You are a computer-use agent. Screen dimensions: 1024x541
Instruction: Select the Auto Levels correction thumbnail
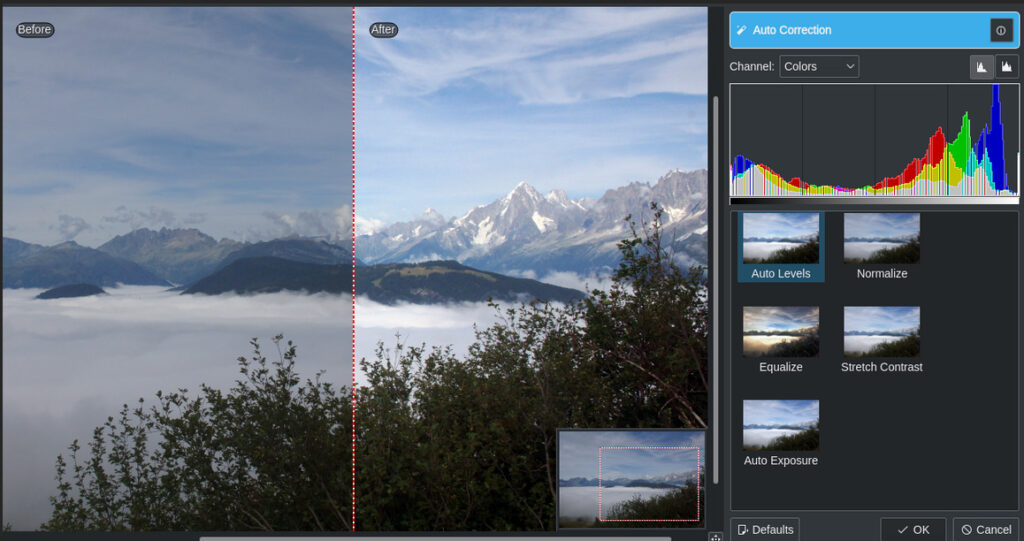[781, 247]
